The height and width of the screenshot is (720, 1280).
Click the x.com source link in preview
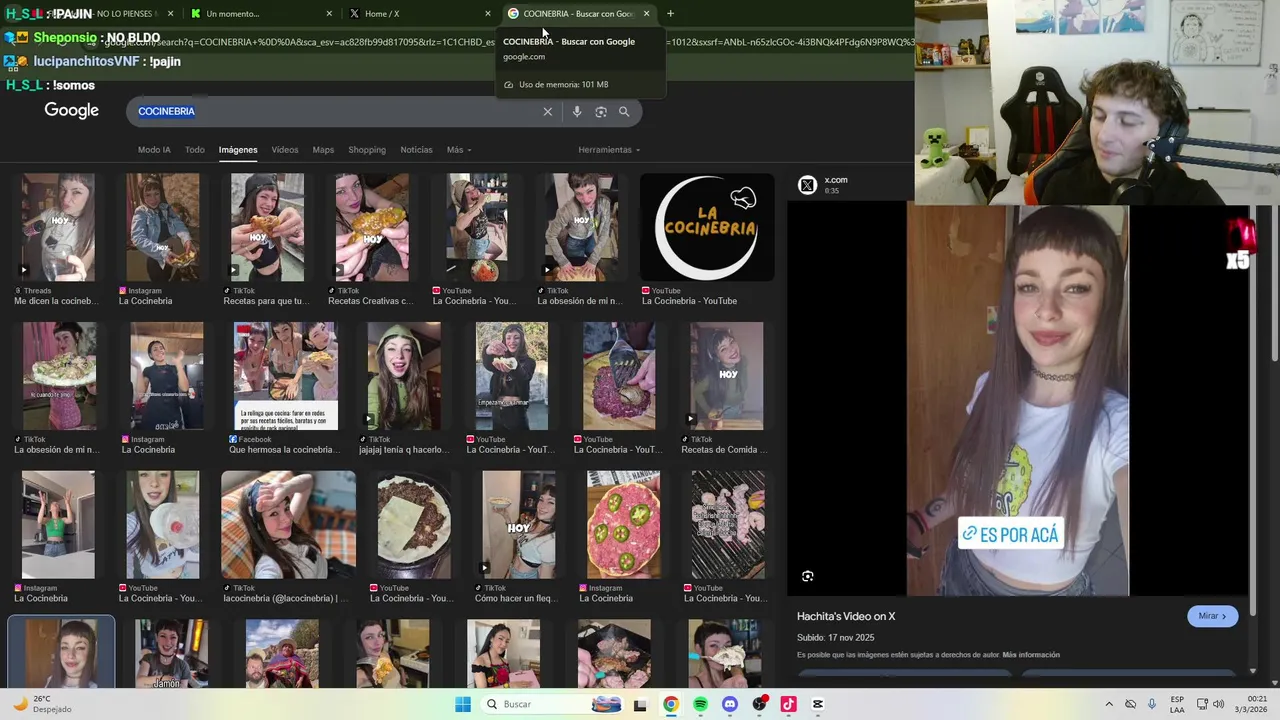click(836, 180)
